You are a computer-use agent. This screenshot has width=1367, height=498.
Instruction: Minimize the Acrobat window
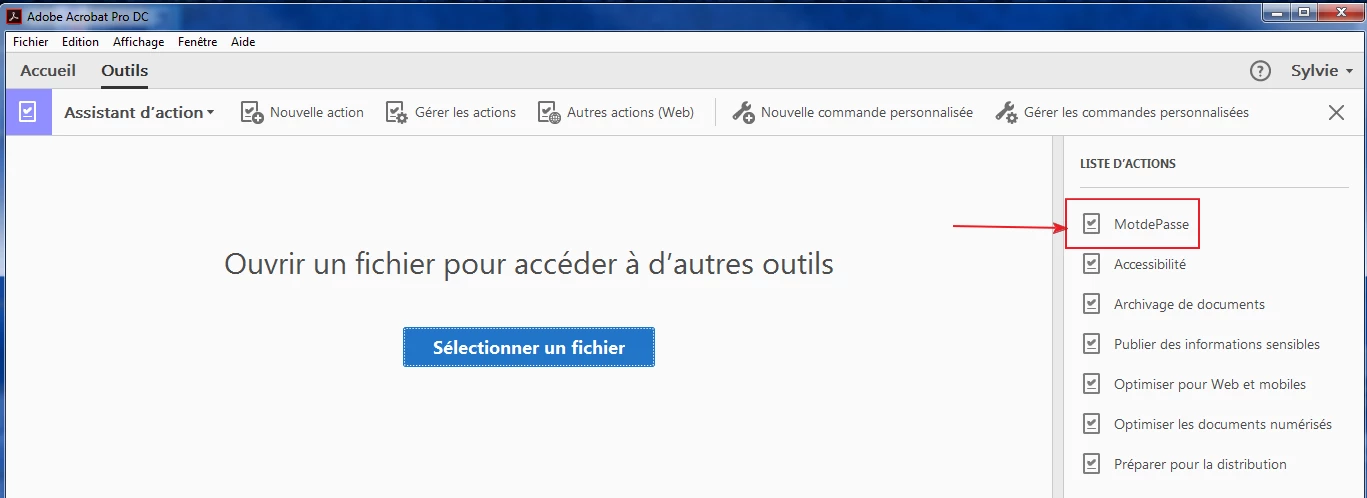1276,12
